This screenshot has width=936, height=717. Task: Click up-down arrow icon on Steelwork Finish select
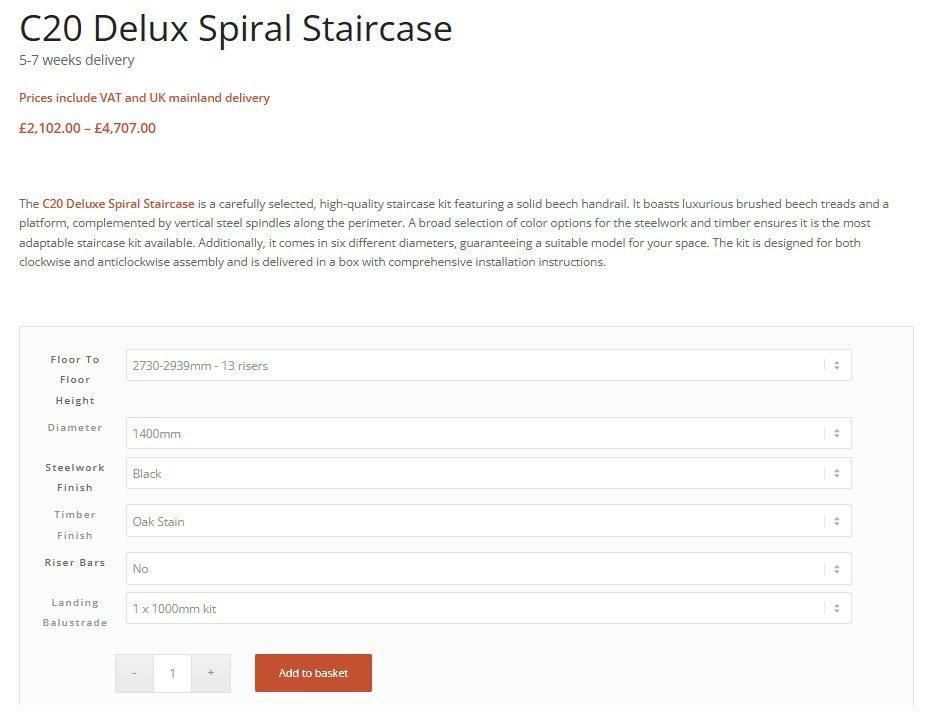(836, 473)
